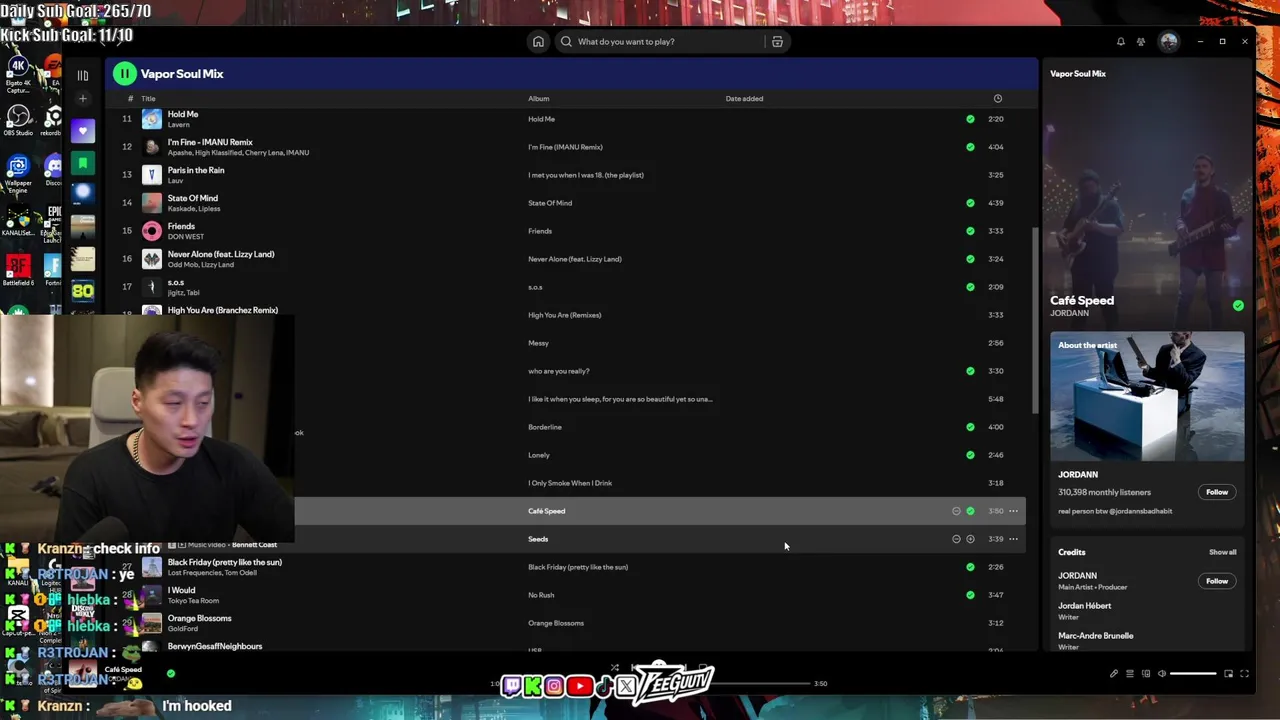Sort by track number column header
The height and width of the screenshot is (720, 1280).
[130, 99]
